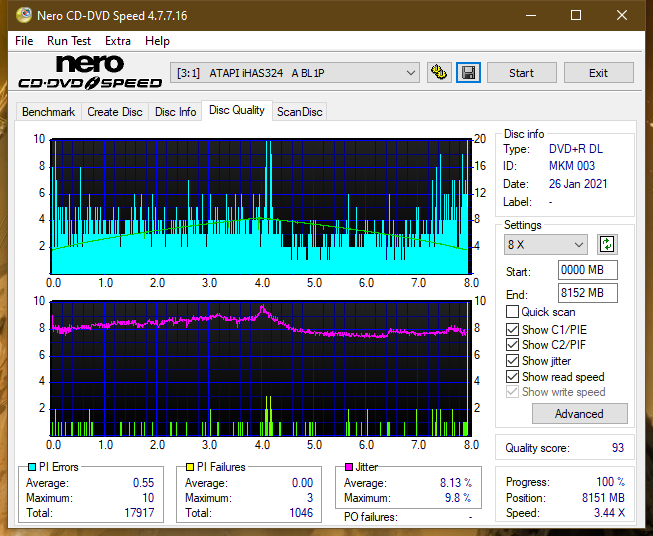Switch to the Create Disc tab
Image resolution: width=653 pixels, height=536 pixels.
coord(115,112)
